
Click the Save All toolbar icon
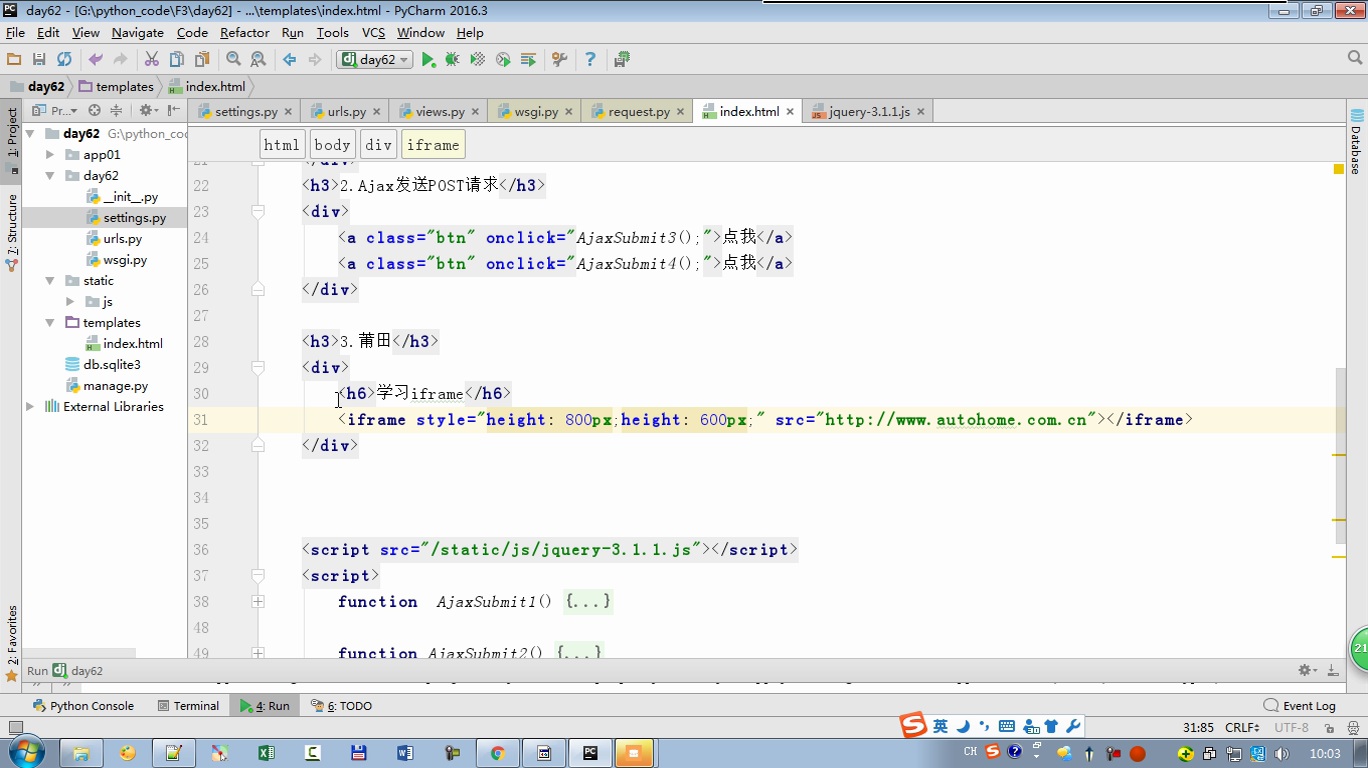[x=39, y=60]
